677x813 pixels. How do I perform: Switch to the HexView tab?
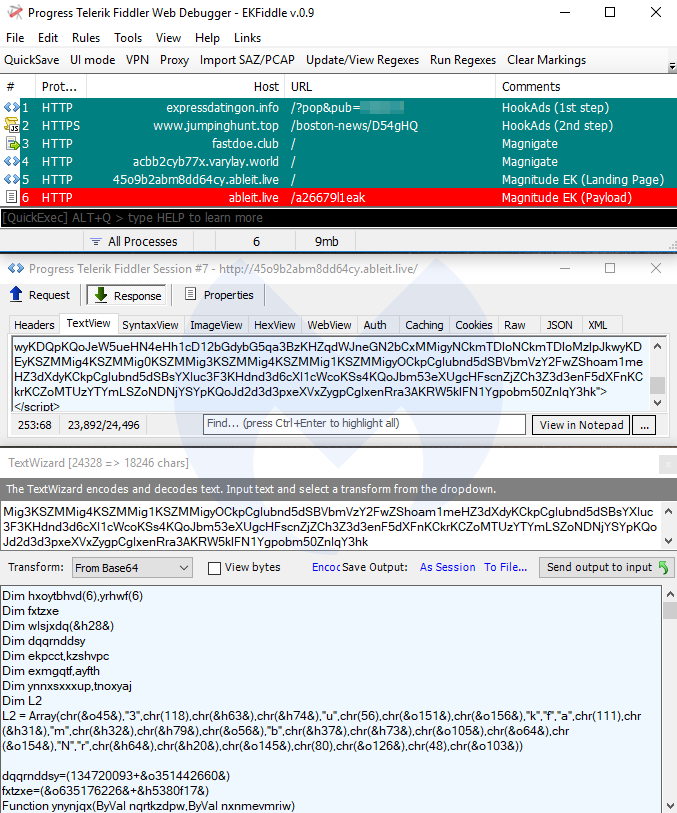click(274, 325)
